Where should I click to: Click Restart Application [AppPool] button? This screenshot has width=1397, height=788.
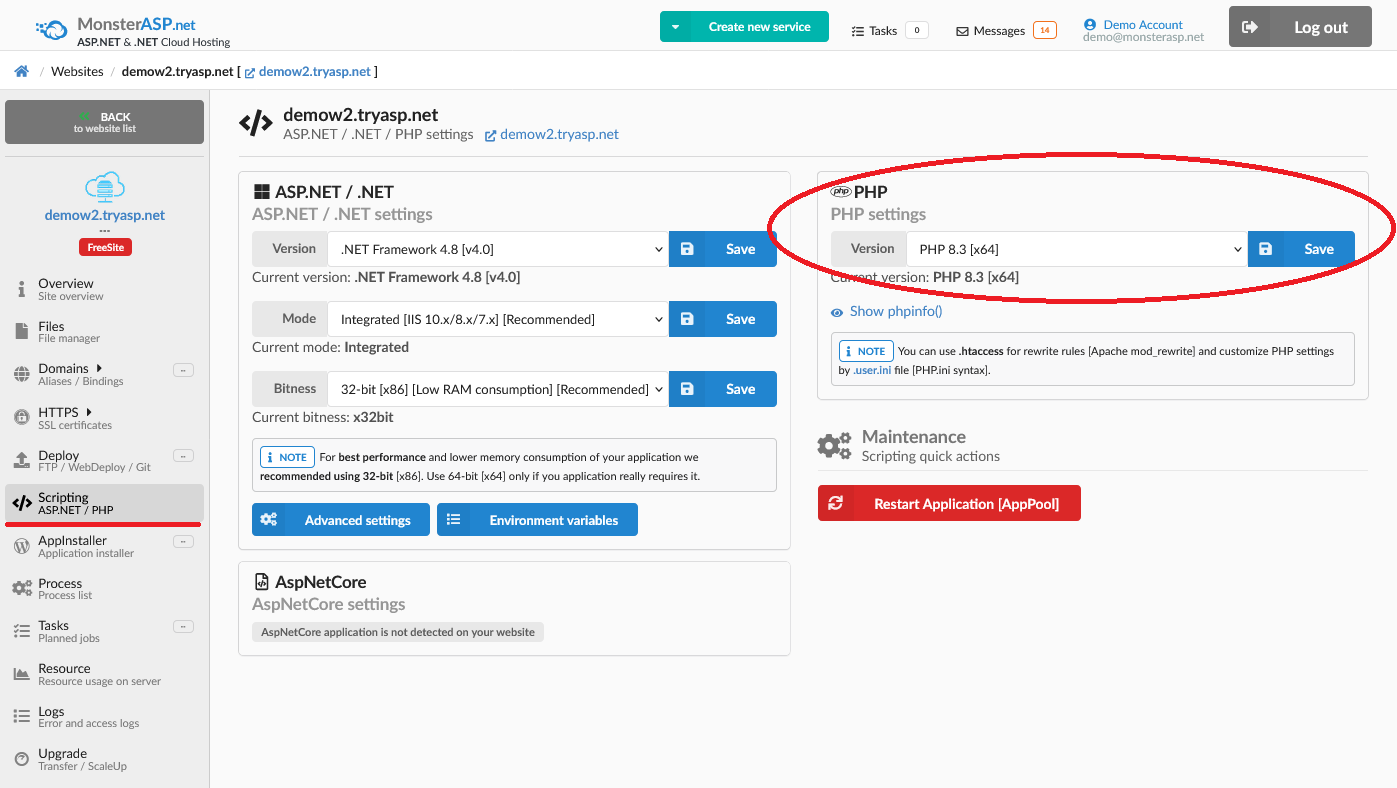pyautogui.click(x=949, y=504)
